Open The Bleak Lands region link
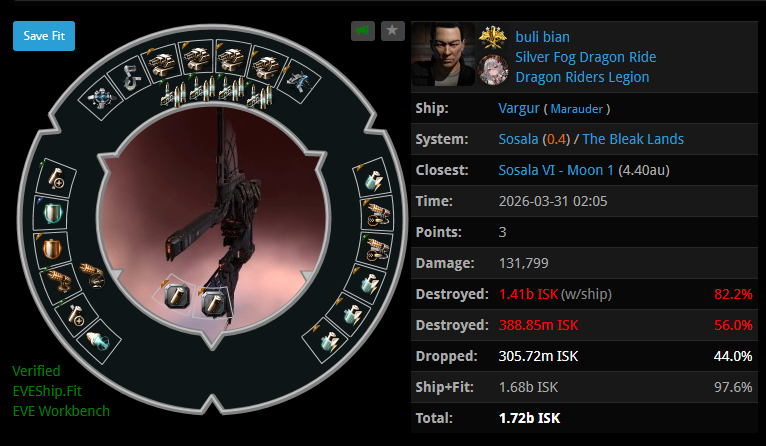This screenshot has height=446, width=766. 633,139
